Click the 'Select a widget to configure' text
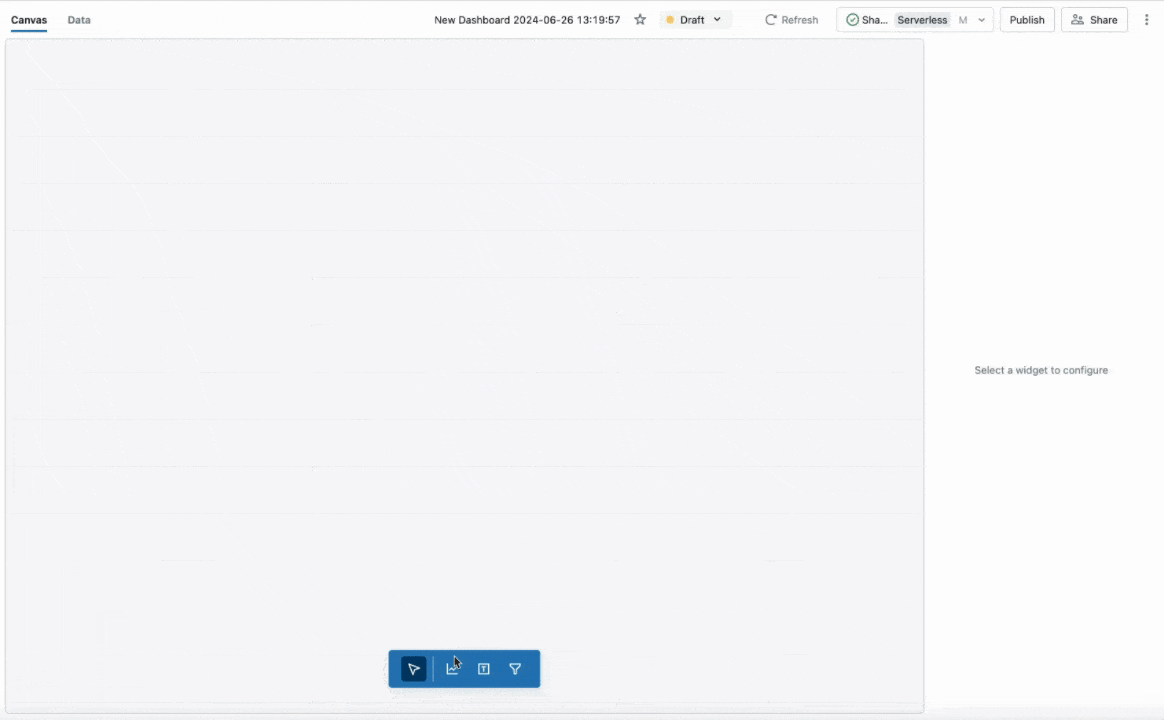 [1041, 370]
